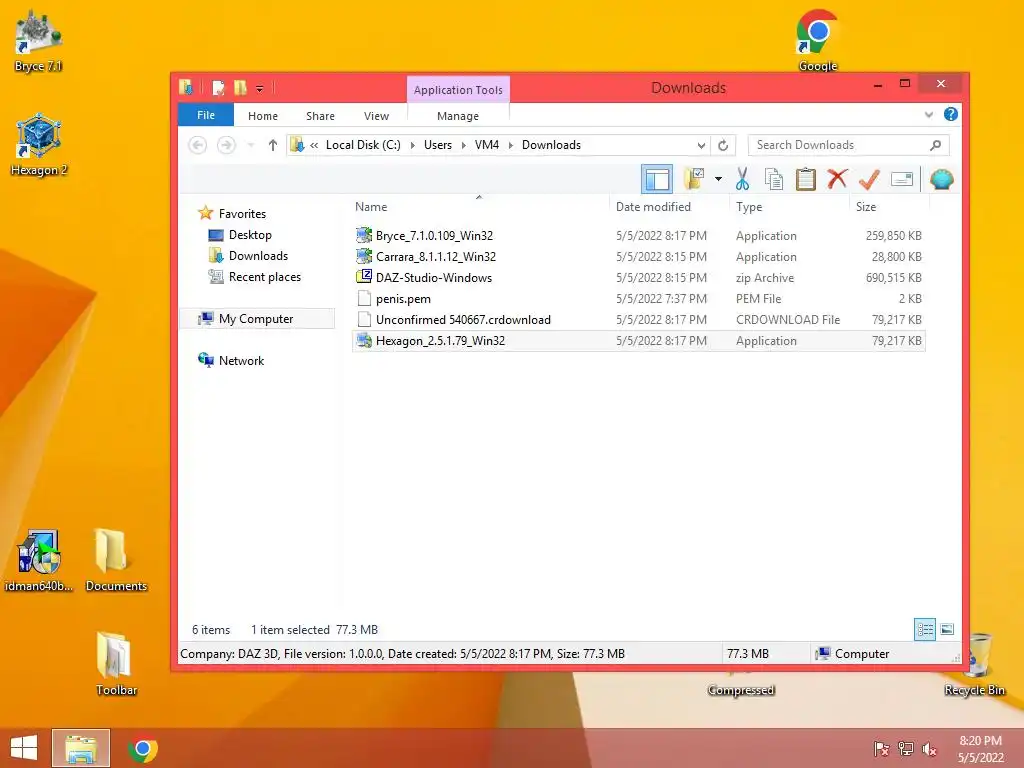
Task: Click the Cut scissors toolbar icon
Action: tap(743, 179)
